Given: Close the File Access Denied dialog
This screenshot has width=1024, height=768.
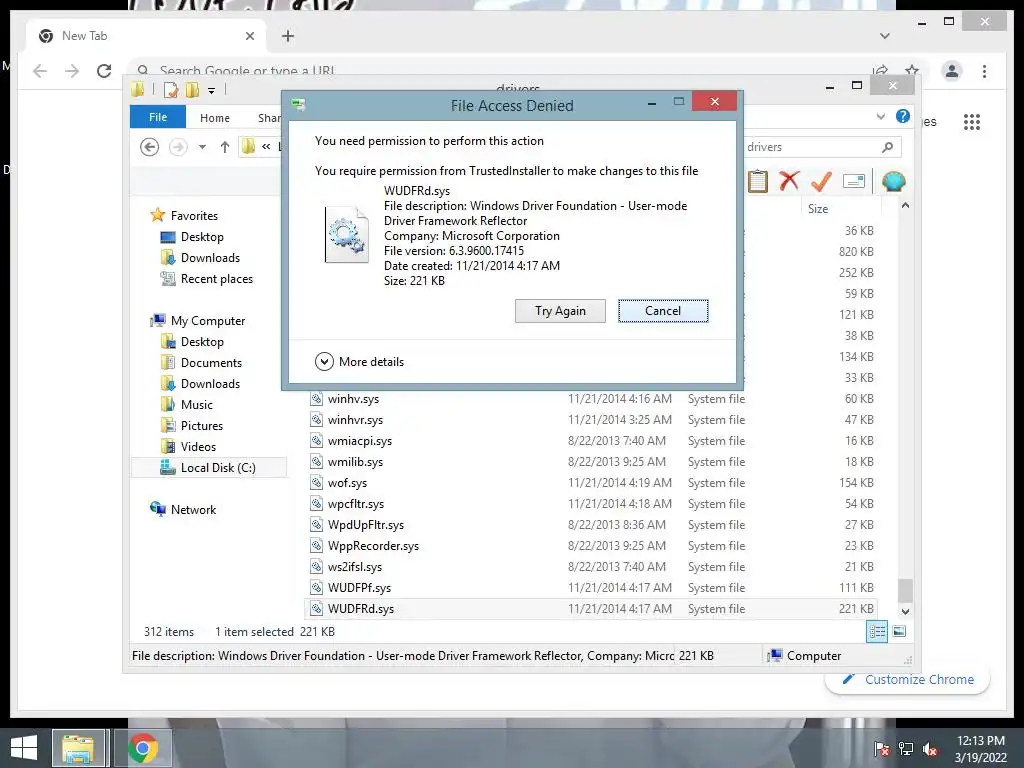Looking at the screenshot, I should coord(714,102).
